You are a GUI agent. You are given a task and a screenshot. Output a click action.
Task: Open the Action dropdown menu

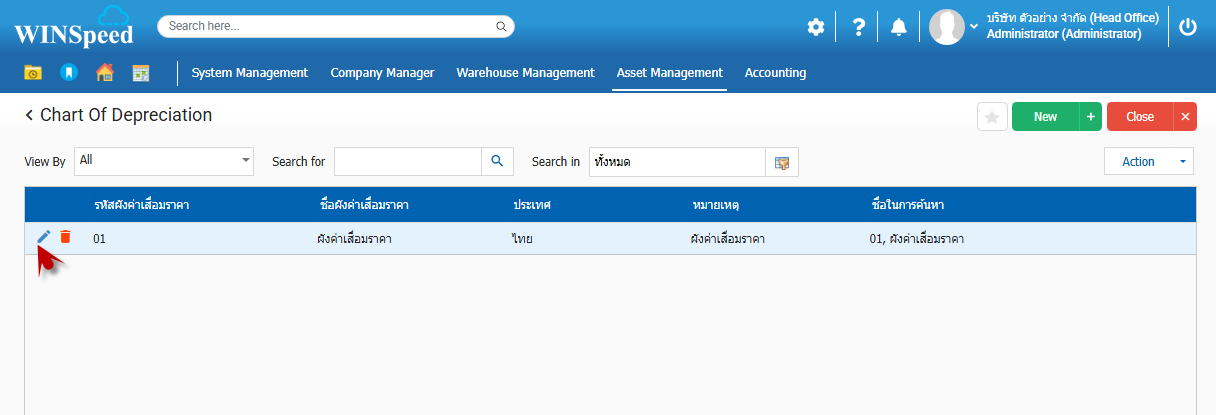(x=1148, y=161)
